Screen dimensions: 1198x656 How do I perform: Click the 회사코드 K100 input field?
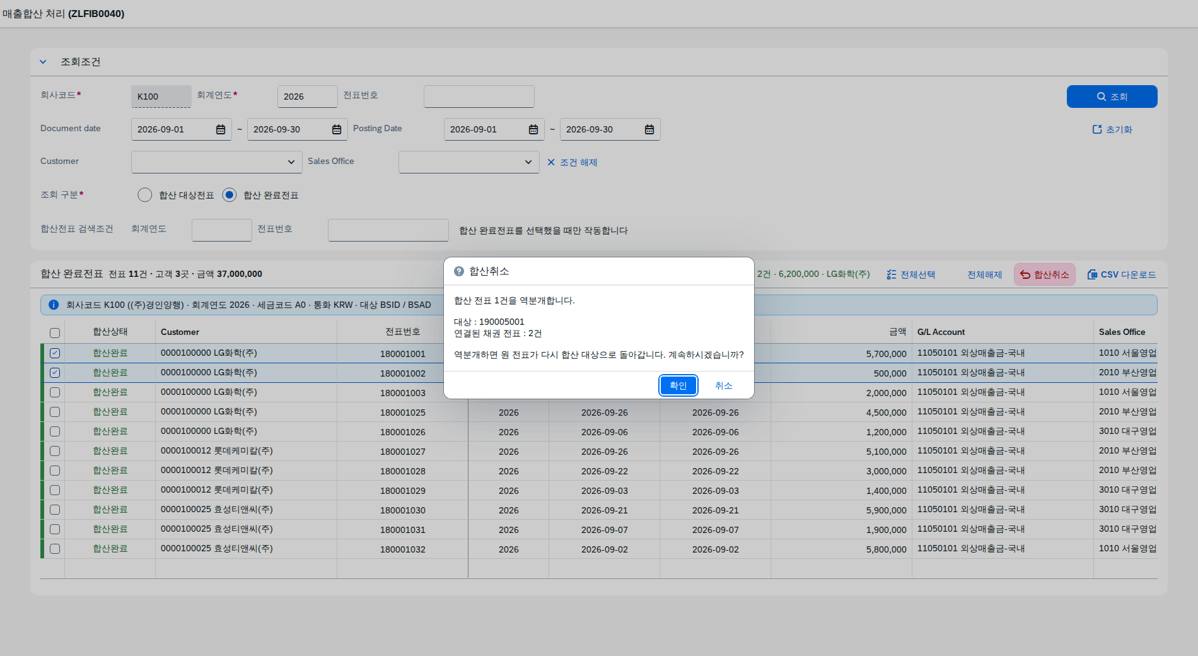(160, 96)
